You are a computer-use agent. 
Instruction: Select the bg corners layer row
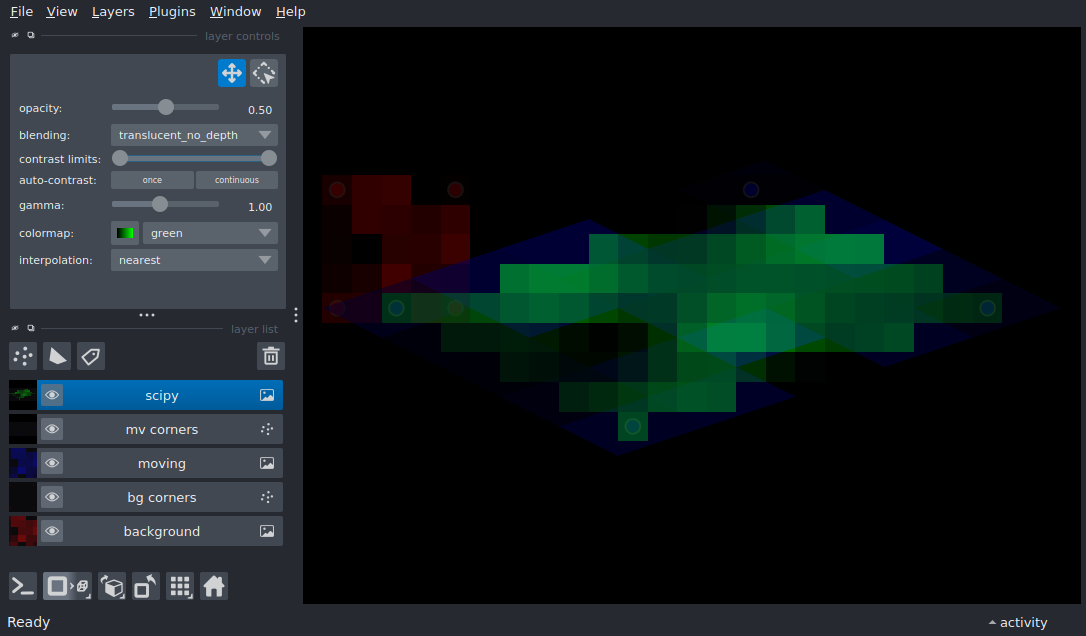(145, 497)
